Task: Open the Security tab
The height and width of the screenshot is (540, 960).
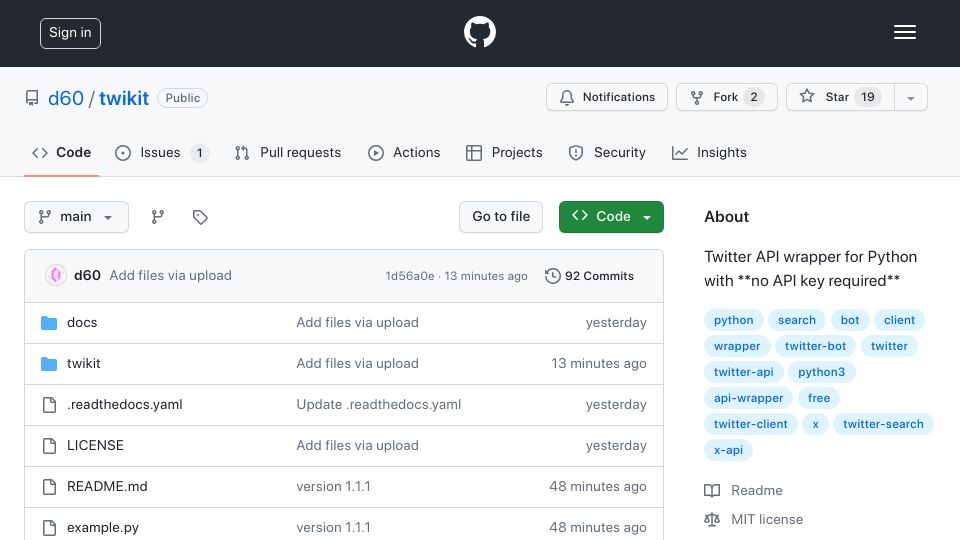Action: click(x=607, y=152)
